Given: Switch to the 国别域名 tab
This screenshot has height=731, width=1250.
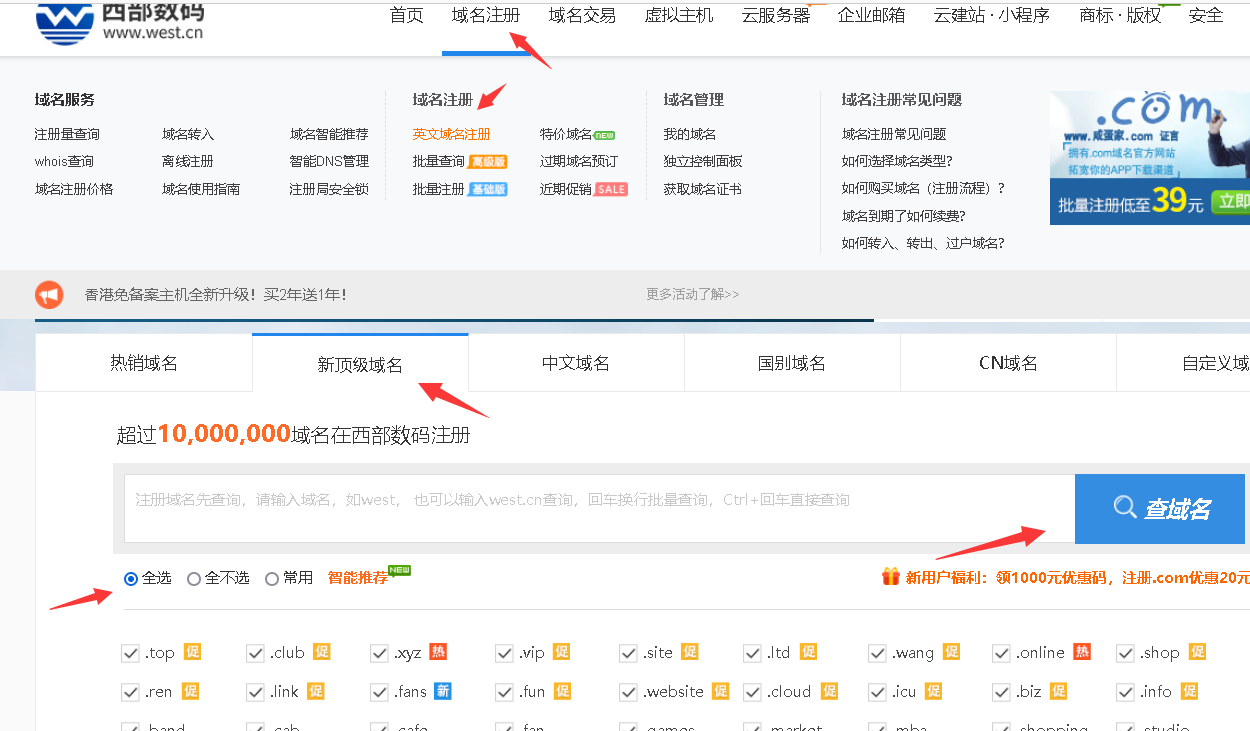Looking at the screenshot, I should (792, 363).
